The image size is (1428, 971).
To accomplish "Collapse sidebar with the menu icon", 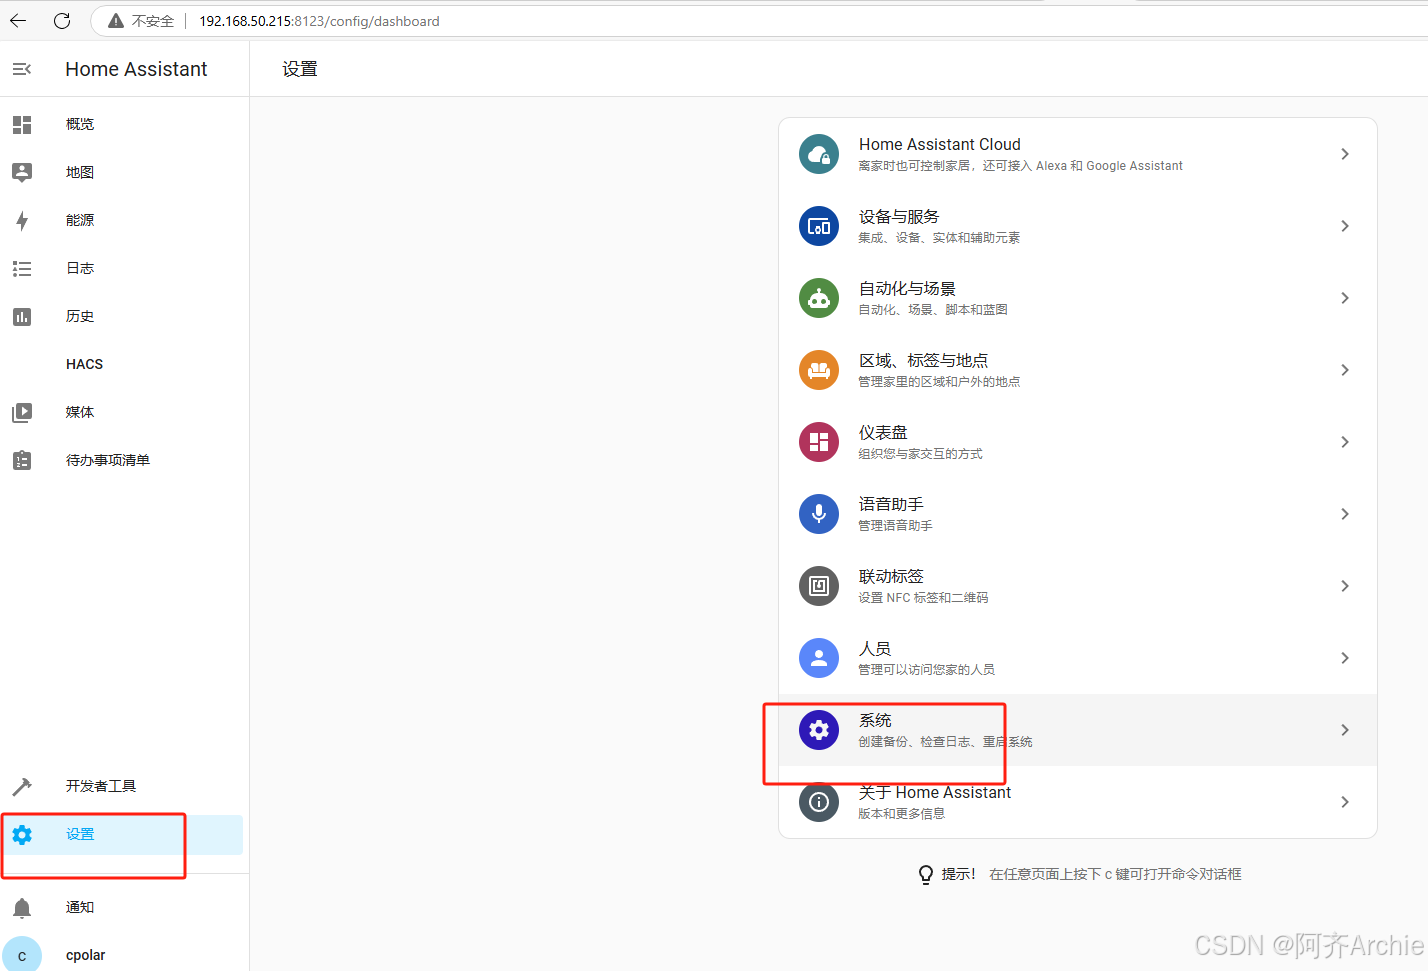I will 22,69.
